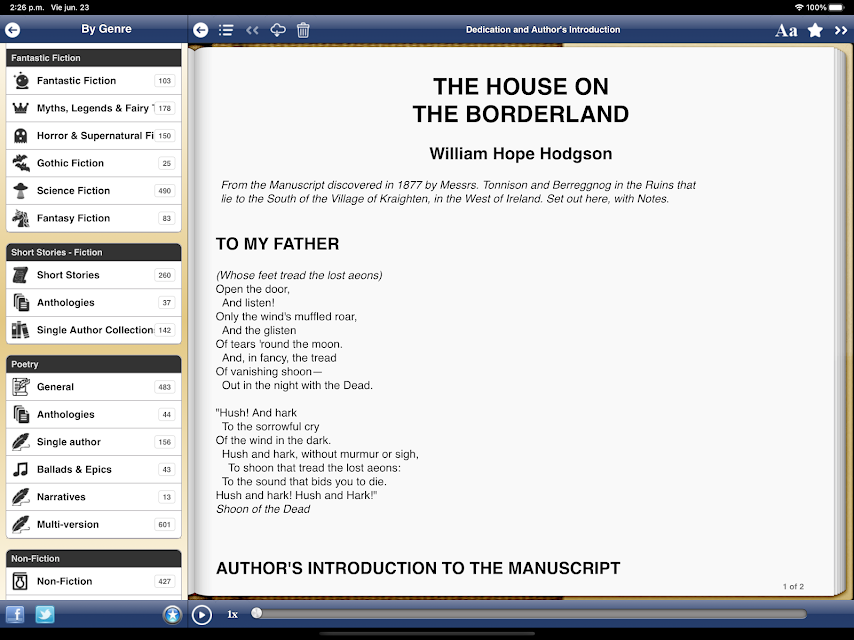Select Single author poetry

tap(94, 442)
